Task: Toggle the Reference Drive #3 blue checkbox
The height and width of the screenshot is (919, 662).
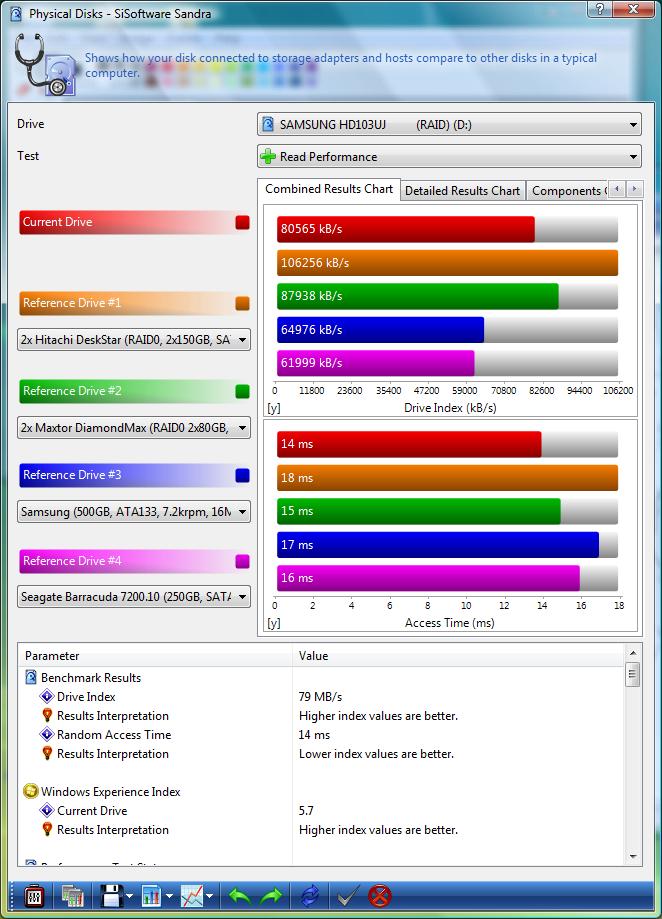Action: [242, 475]
